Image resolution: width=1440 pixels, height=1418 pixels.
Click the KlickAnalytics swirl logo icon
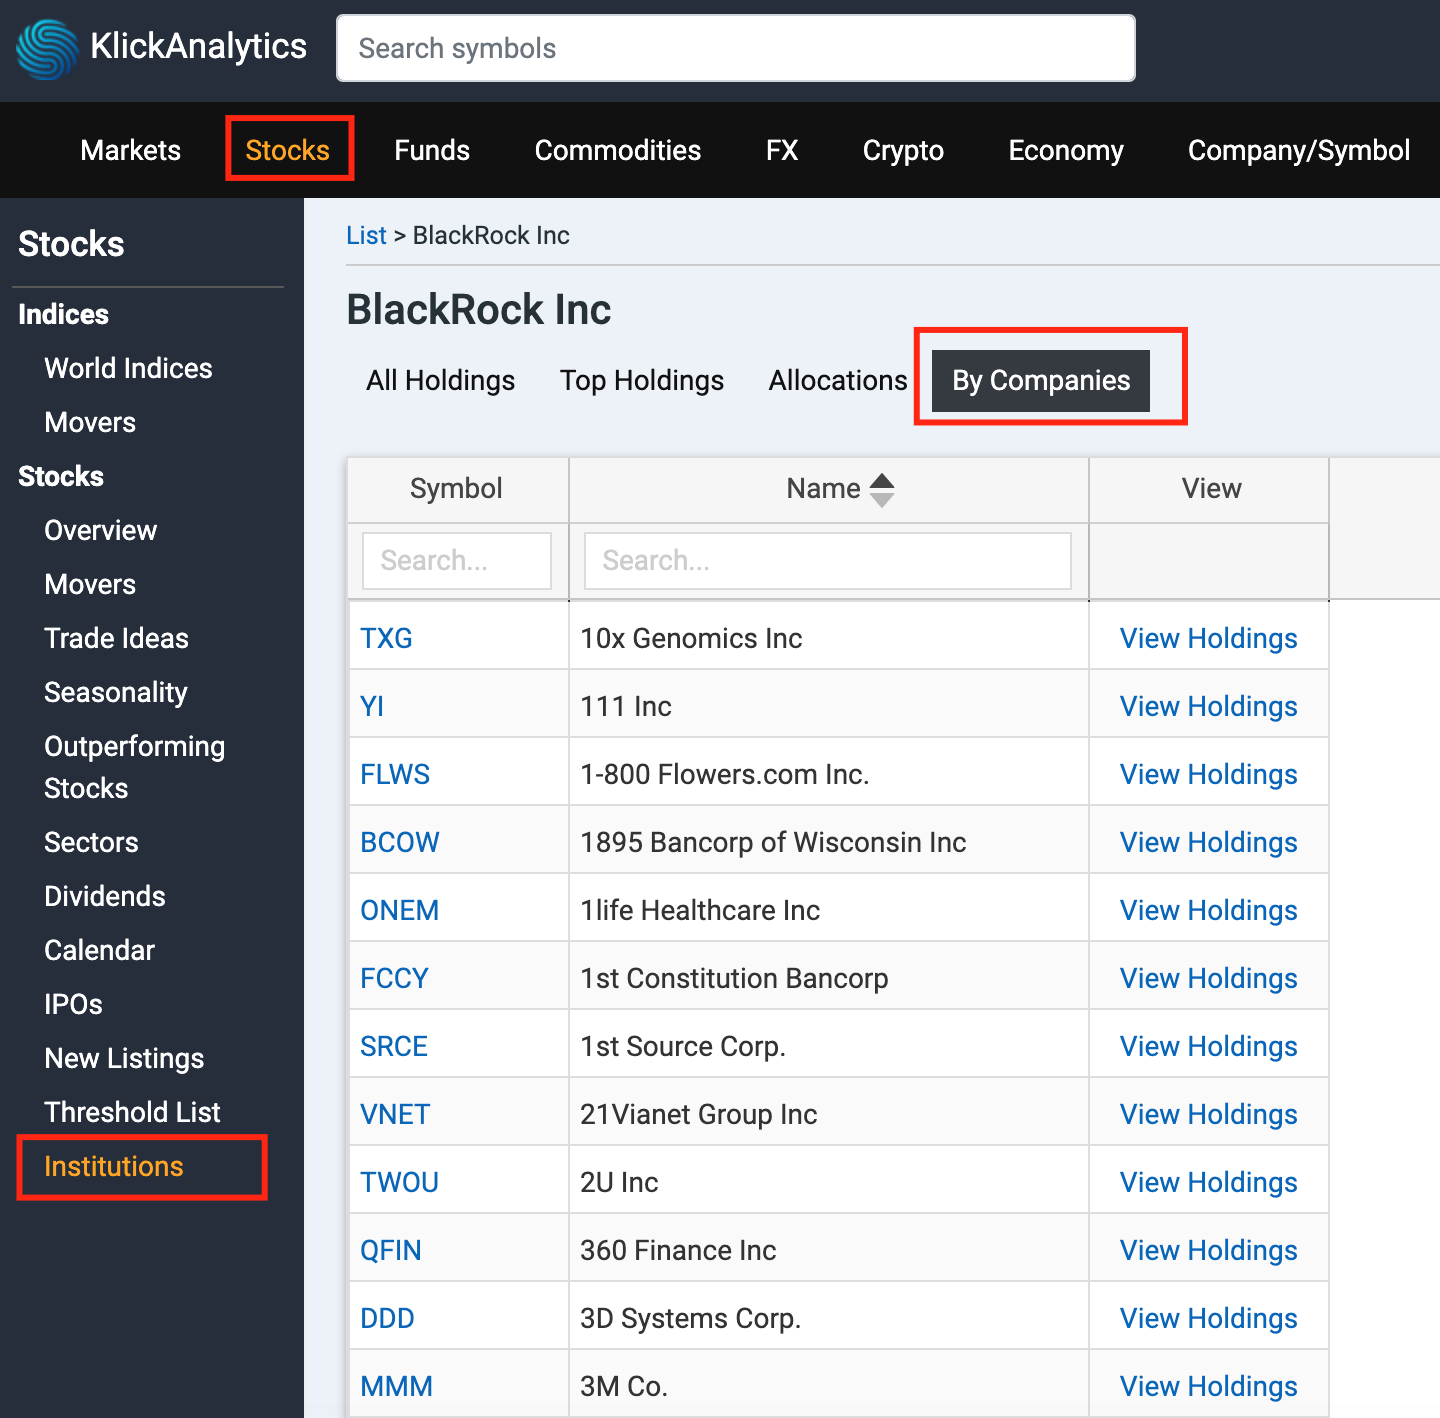point(47,49)
